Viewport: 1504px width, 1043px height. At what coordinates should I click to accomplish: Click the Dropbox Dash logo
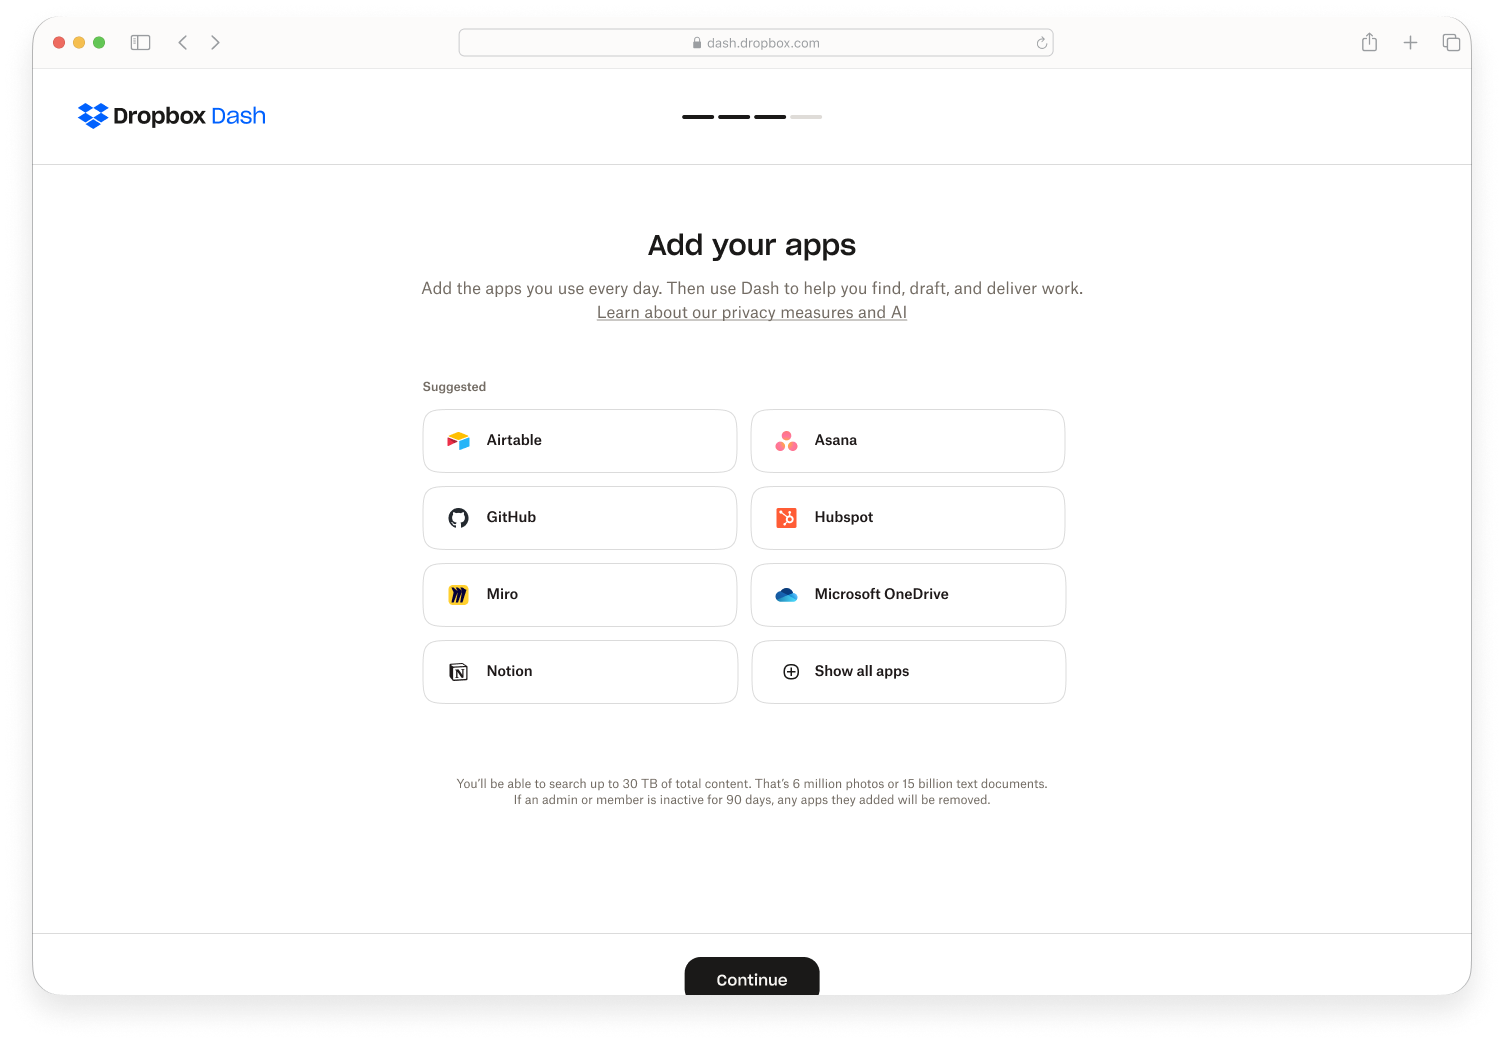click(x=171, y=116)
